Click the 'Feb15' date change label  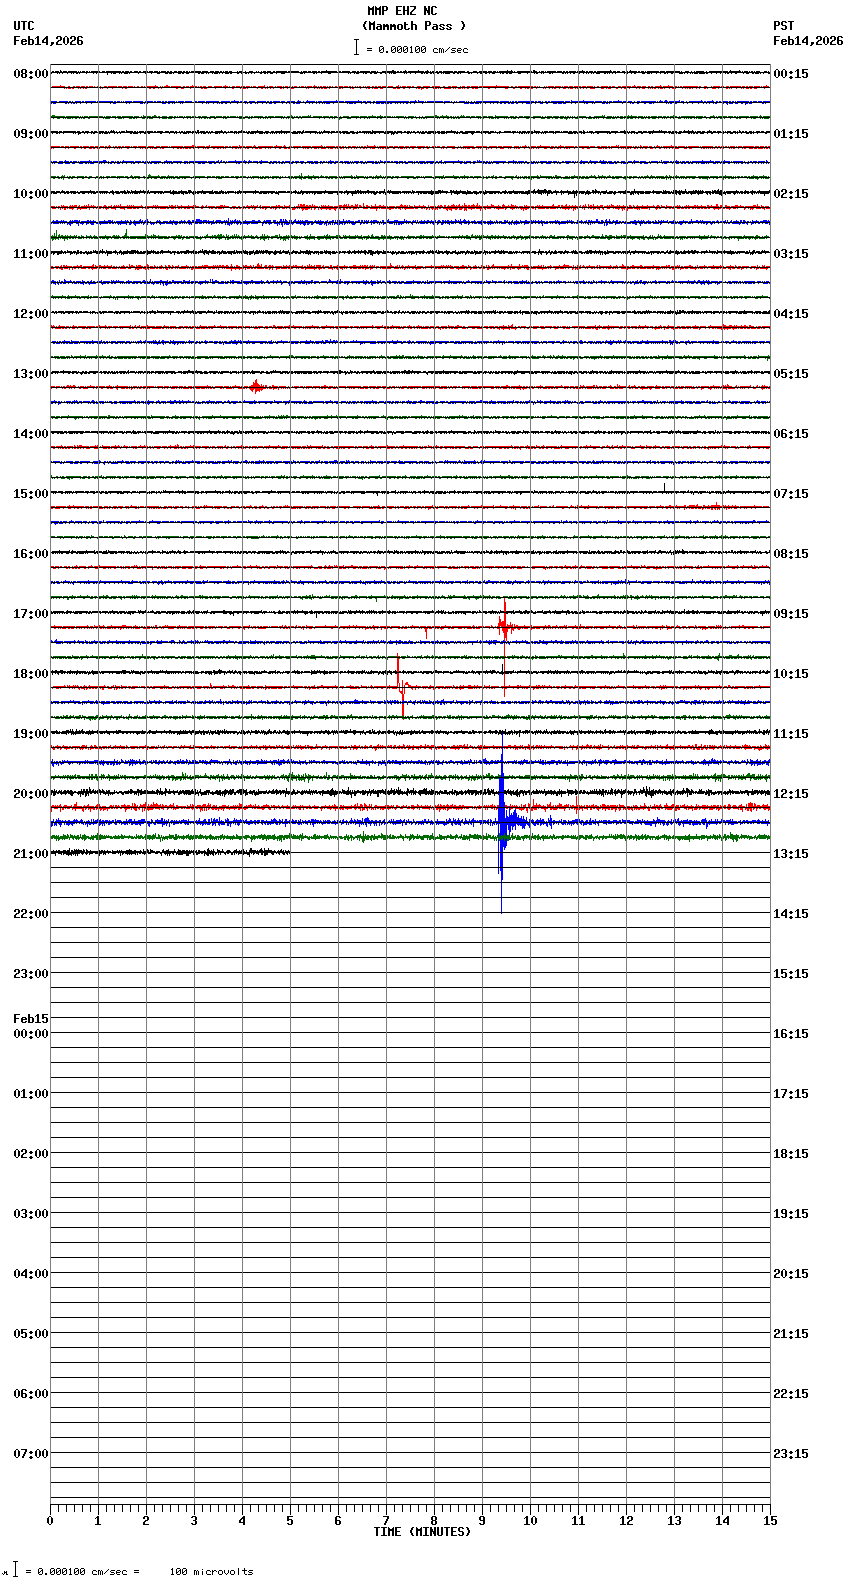(31, 1019)
